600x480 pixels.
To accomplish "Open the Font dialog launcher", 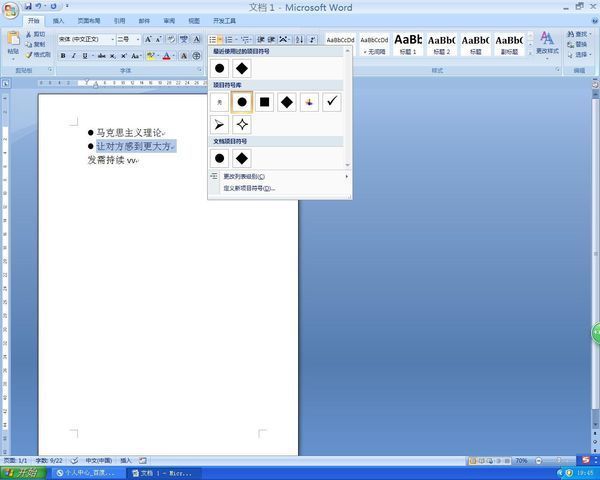I will pos(199,70).
